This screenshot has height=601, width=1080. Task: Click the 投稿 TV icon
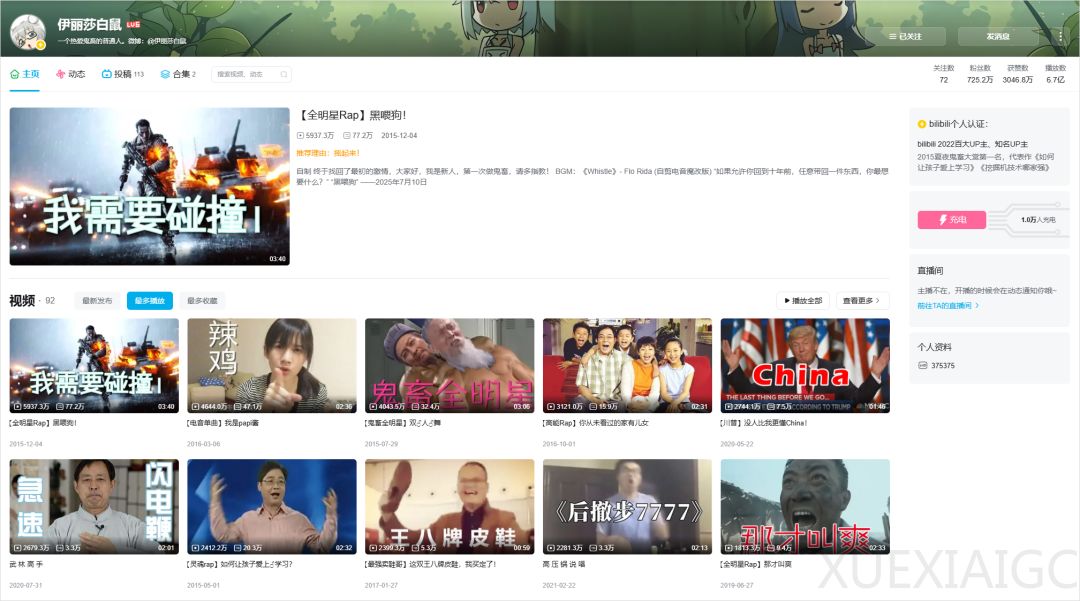[x=107, y=74]
